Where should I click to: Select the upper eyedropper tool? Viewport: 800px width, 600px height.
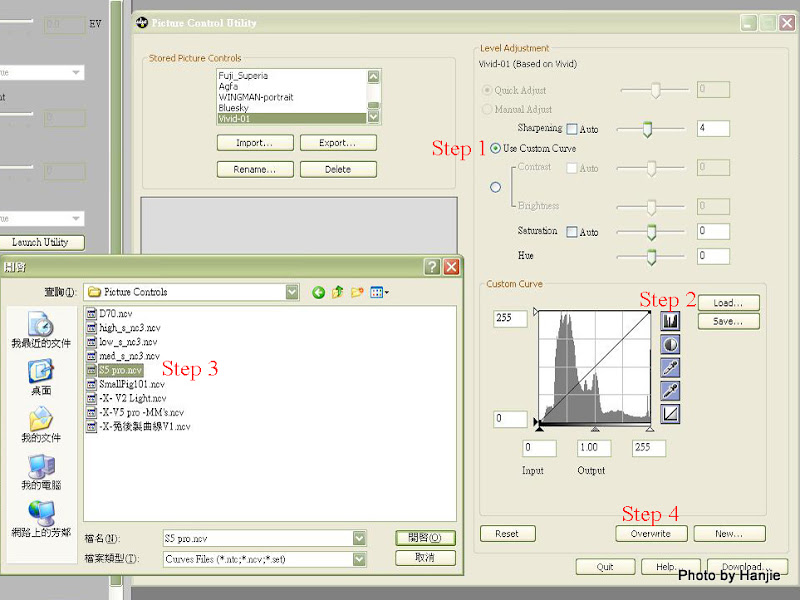670,367
